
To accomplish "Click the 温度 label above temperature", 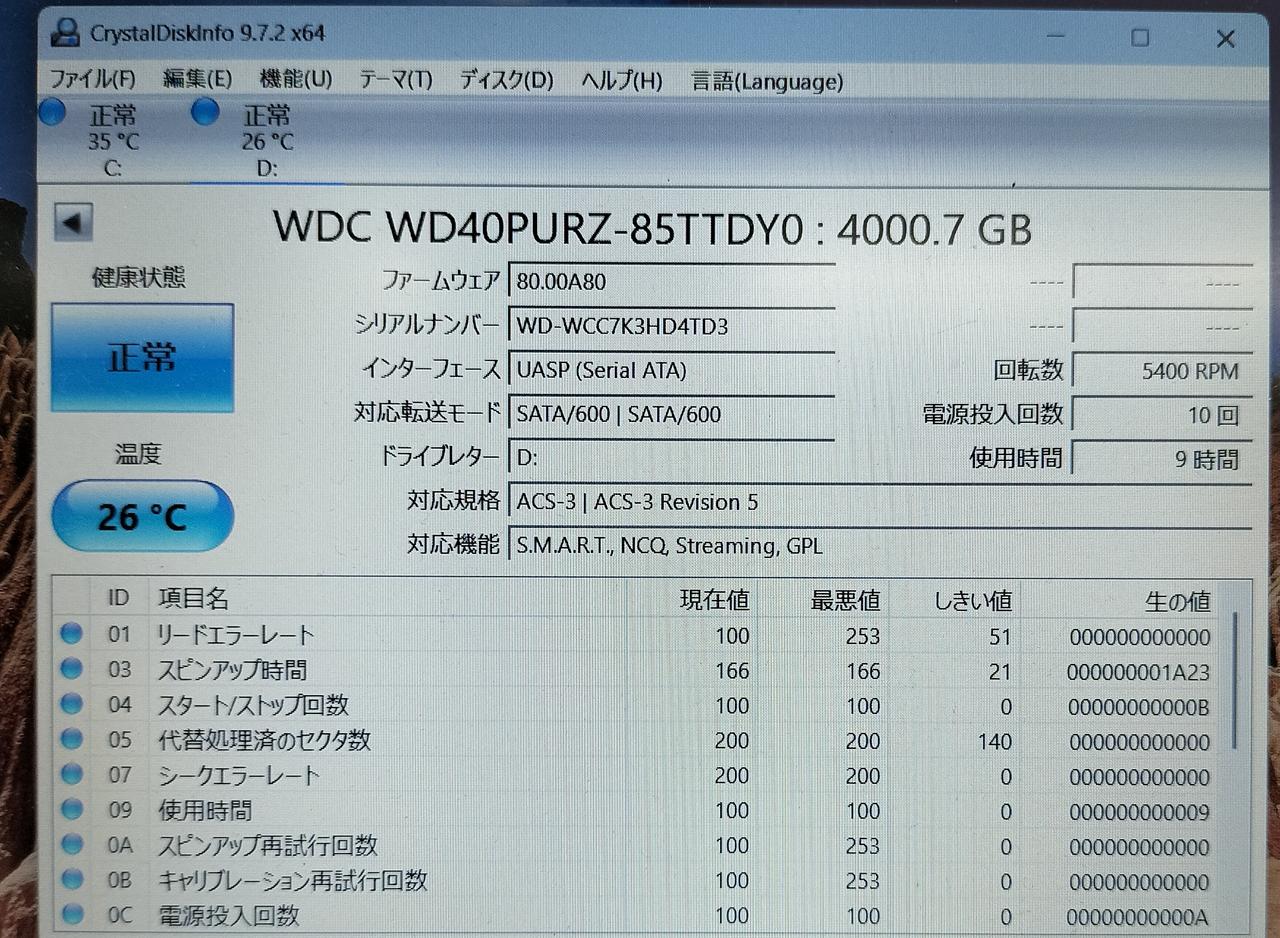I will click(x=138, y=454).
